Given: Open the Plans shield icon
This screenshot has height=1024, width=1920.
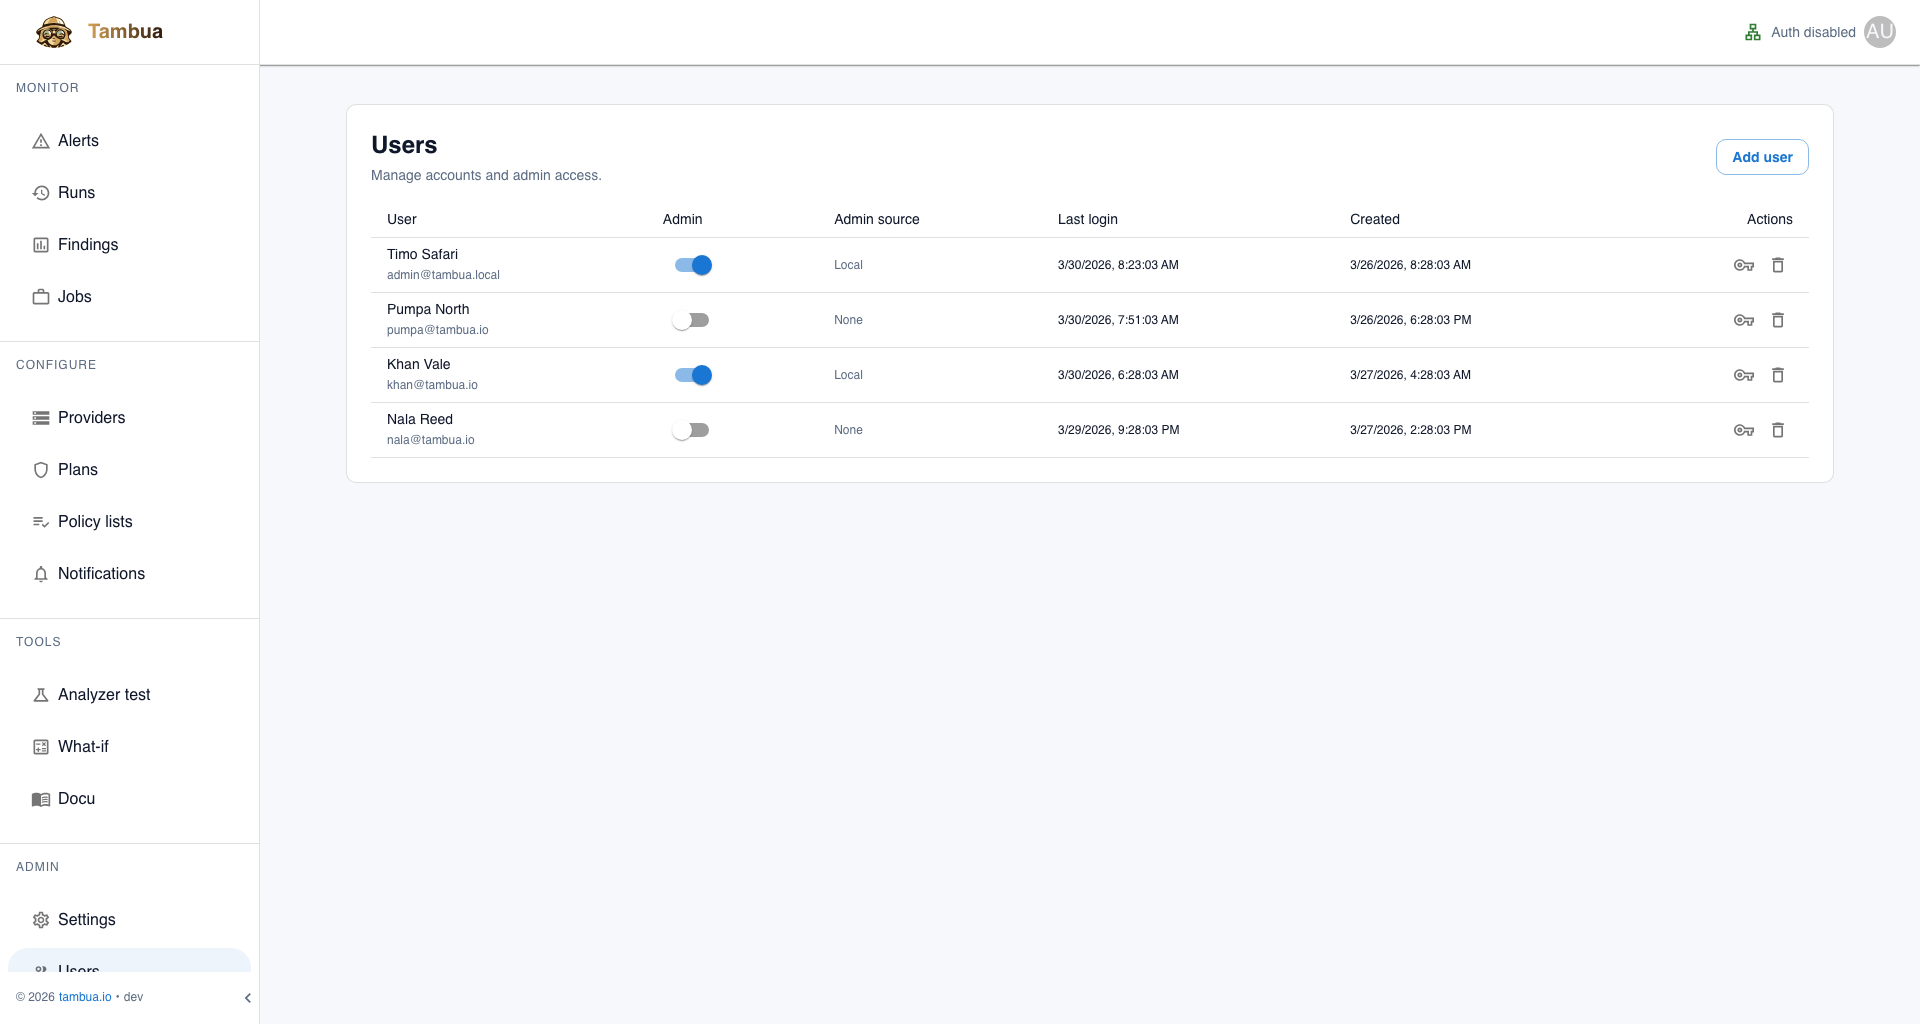Looking at the screenshot, I should tap(40, 469).
